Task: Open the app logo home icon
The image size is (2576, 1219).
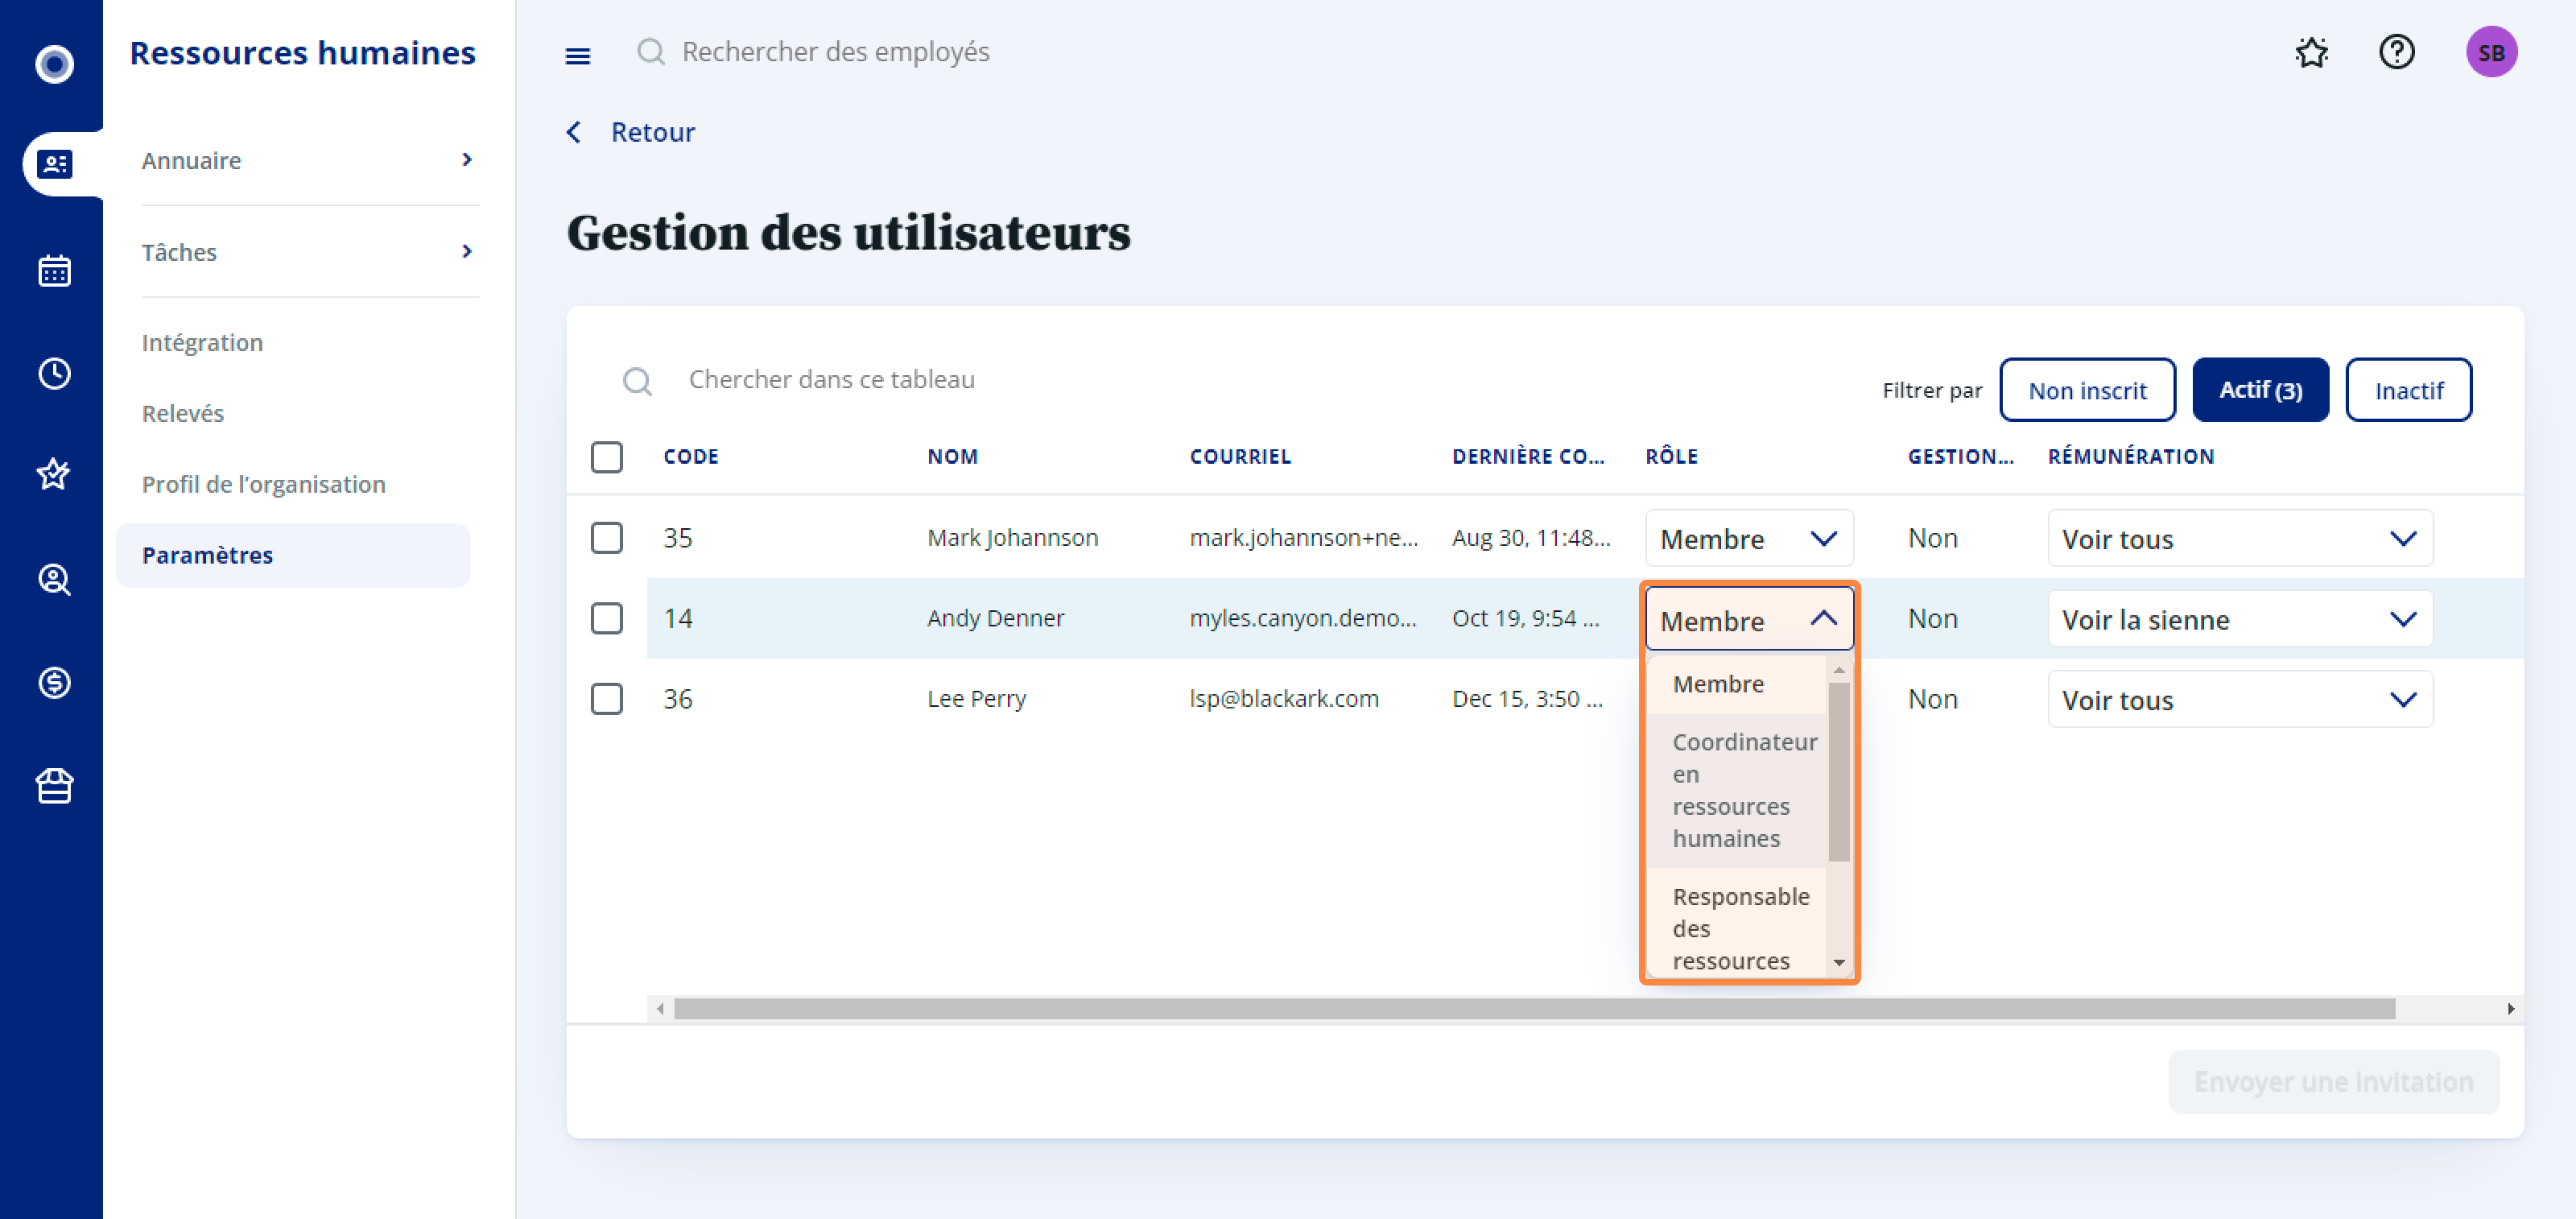Action: 54,64
